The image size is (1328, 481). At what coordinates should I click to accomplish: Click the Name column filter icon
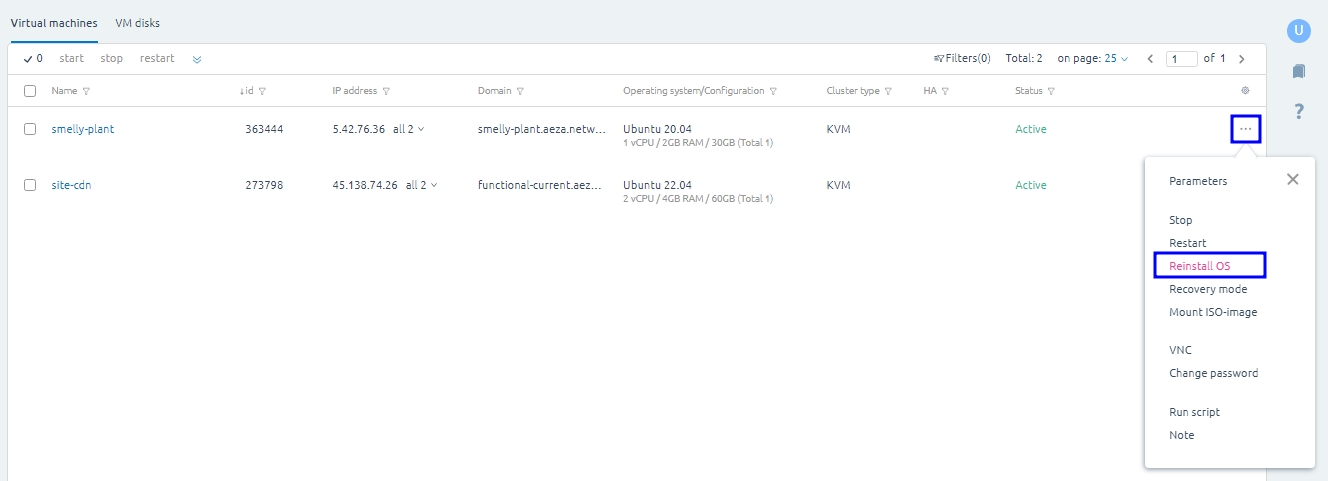tap(86, 91)
